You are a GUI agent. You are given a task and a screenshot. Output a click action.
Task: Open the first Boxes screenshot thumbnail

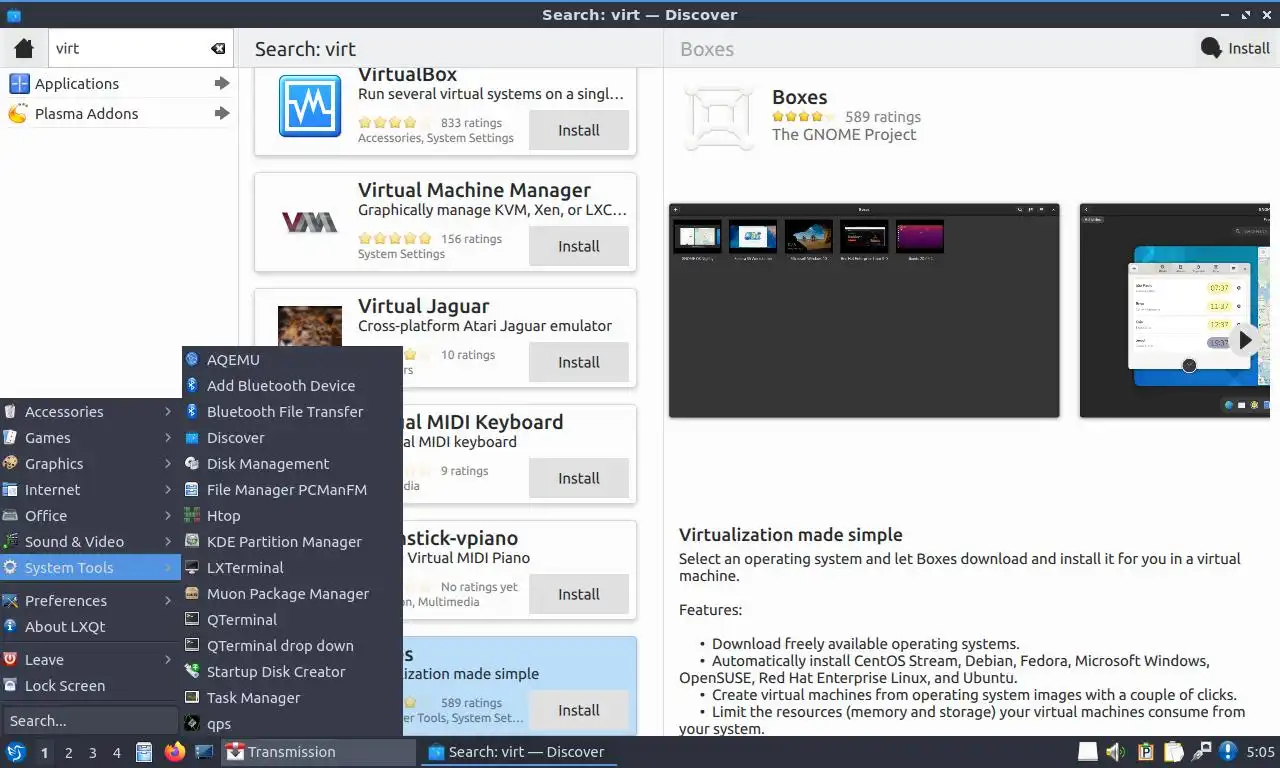point(864,310)
